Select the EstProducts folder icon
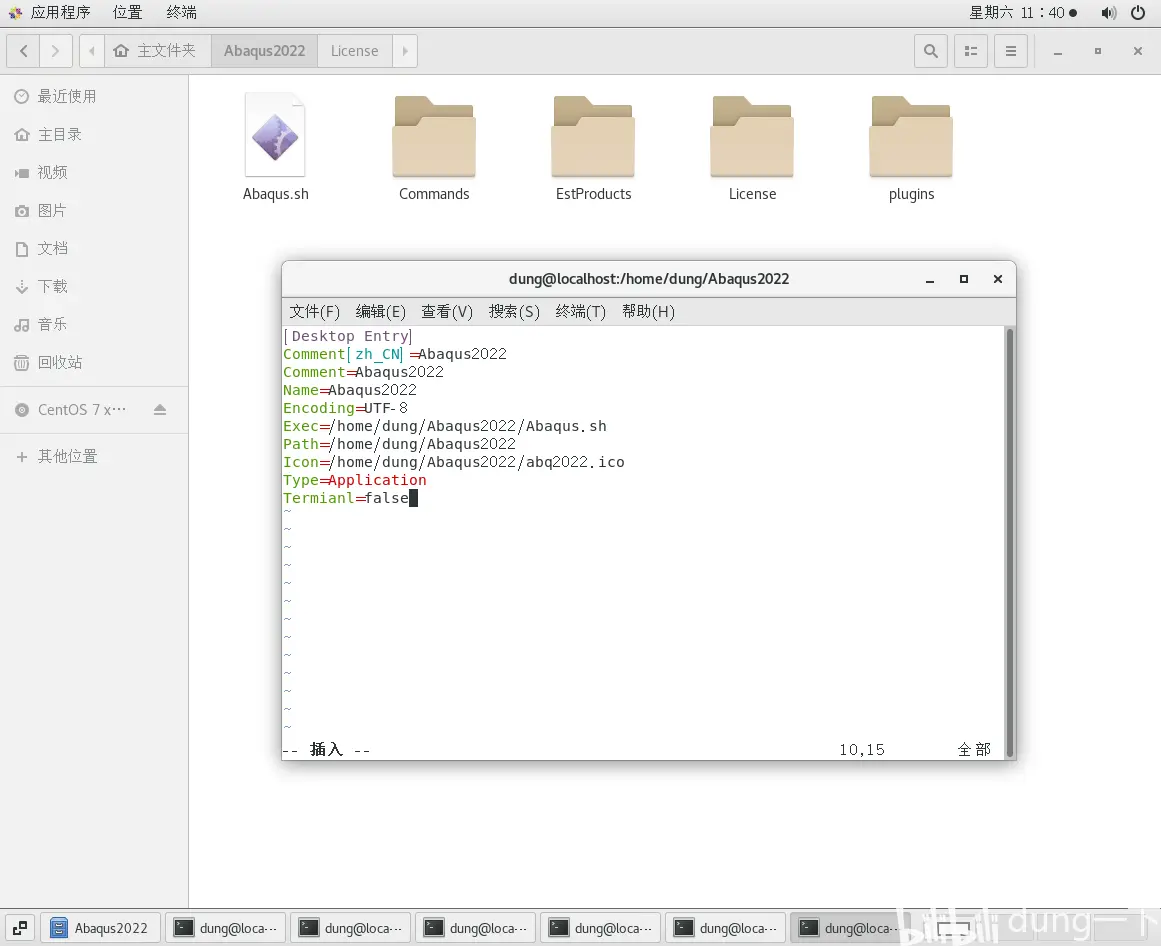 tap(593, 137)
